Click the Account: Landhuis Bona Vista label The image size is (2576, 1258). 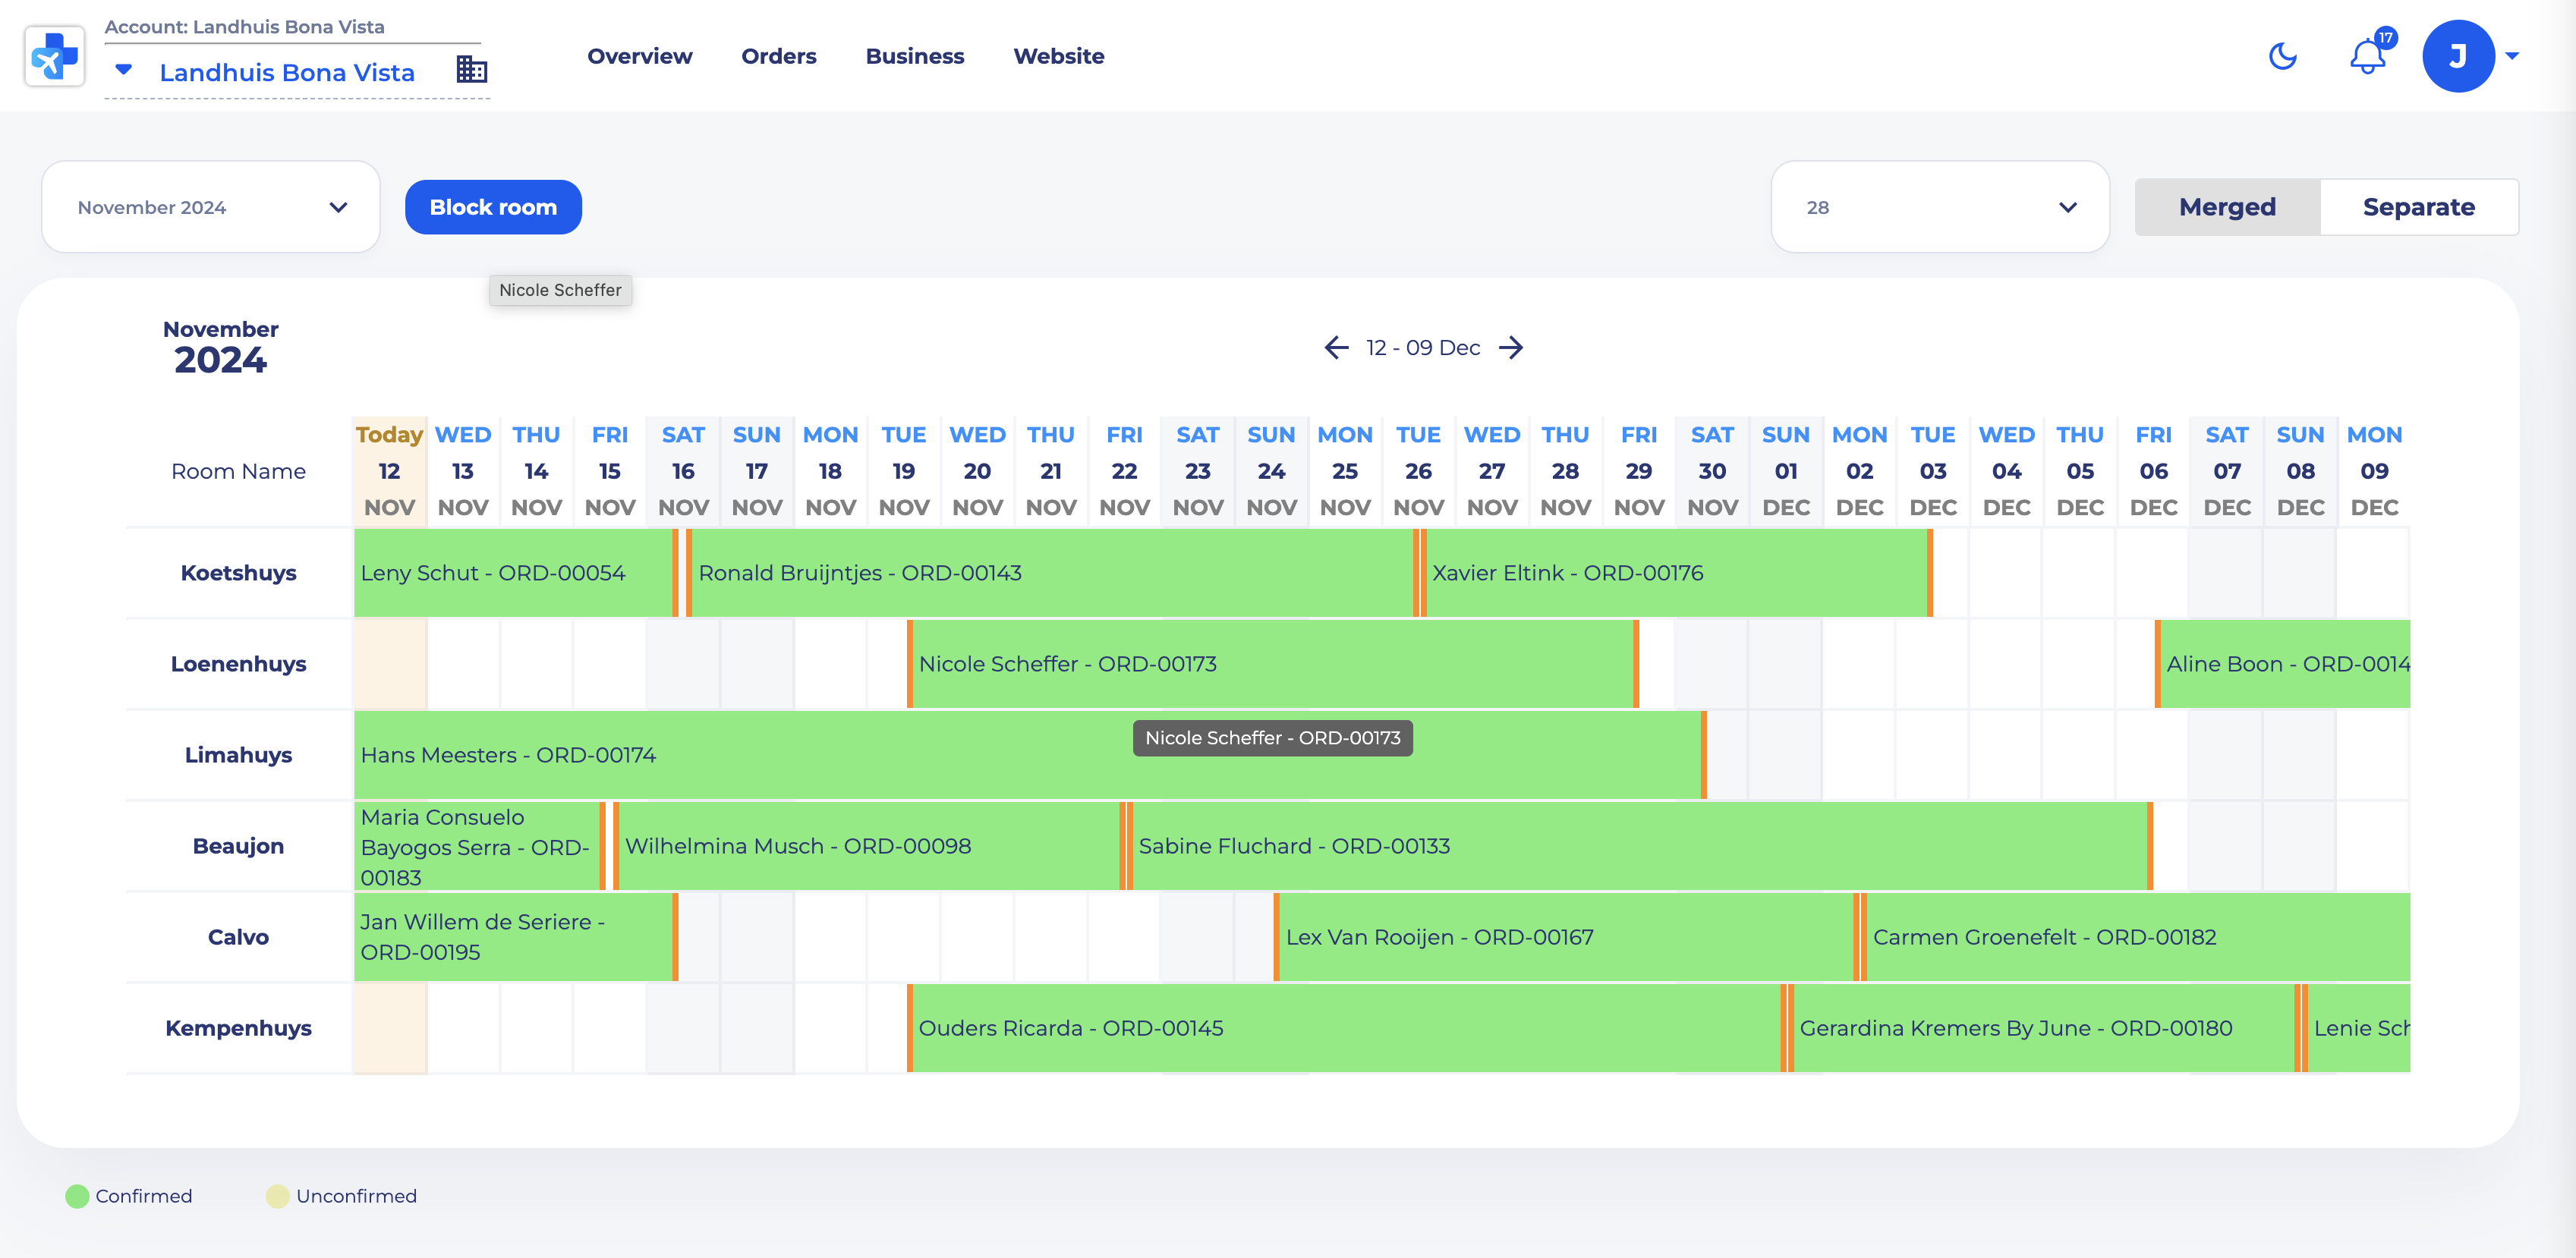coord(244,27)
